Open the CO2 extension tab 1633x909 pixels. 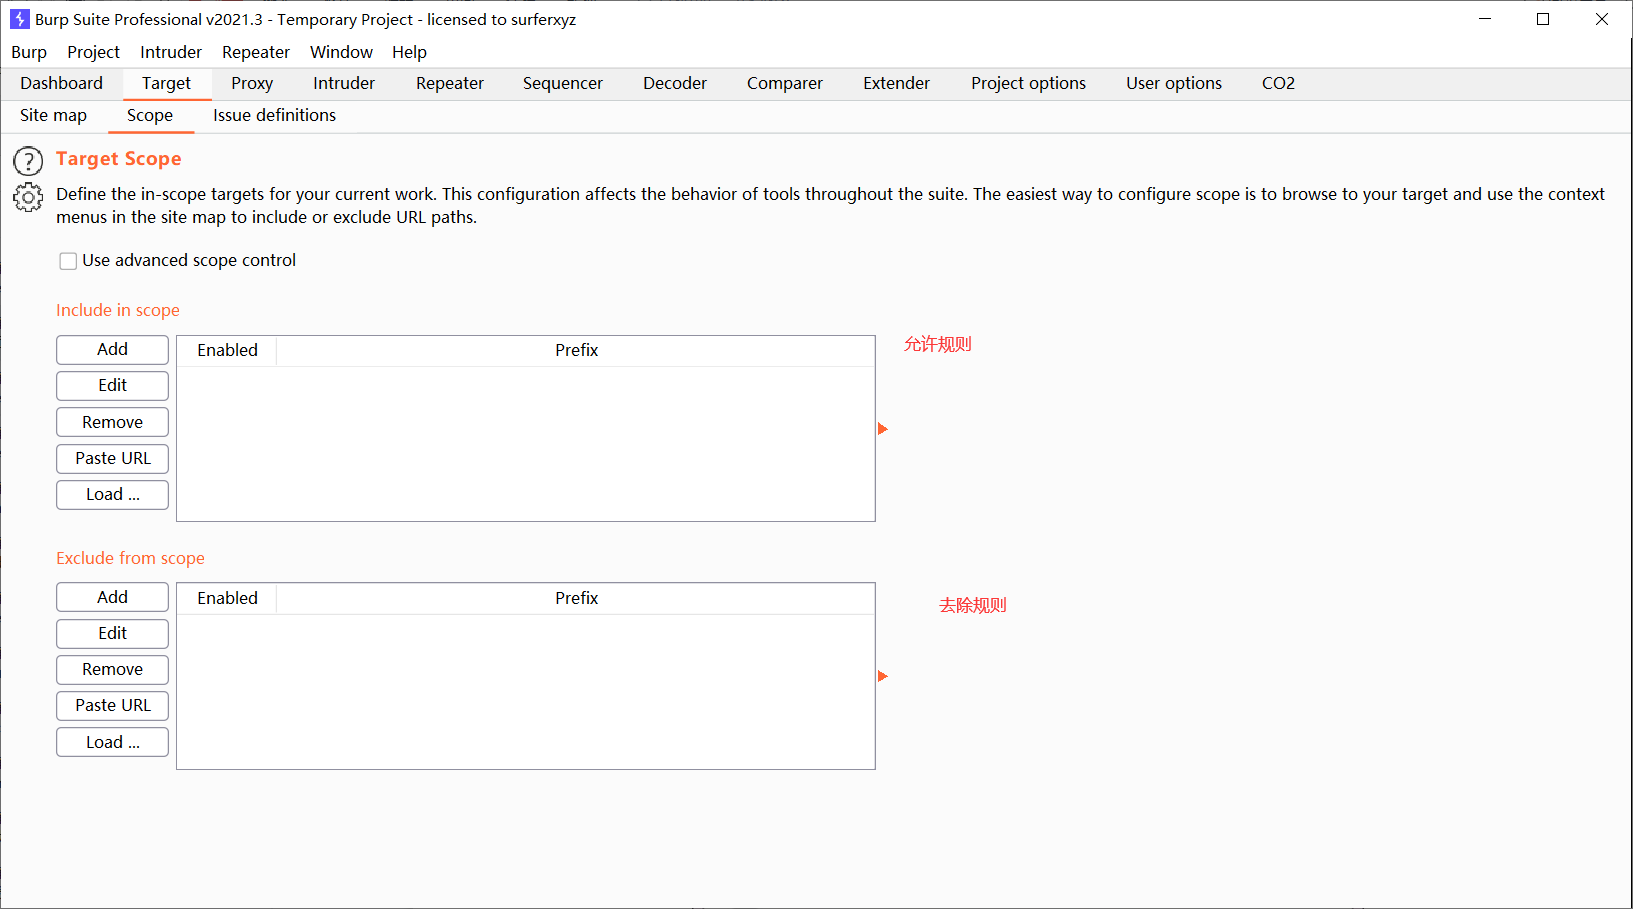pos(1278,84)
